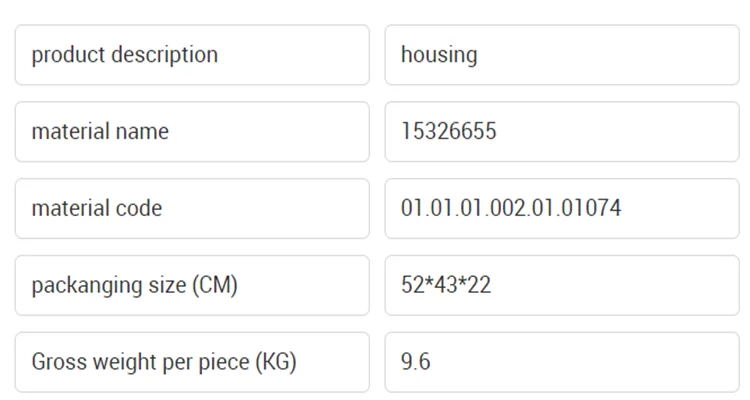Screen dimensions: 750x400
Task: Click the gross weight value box
Action: 561,362
